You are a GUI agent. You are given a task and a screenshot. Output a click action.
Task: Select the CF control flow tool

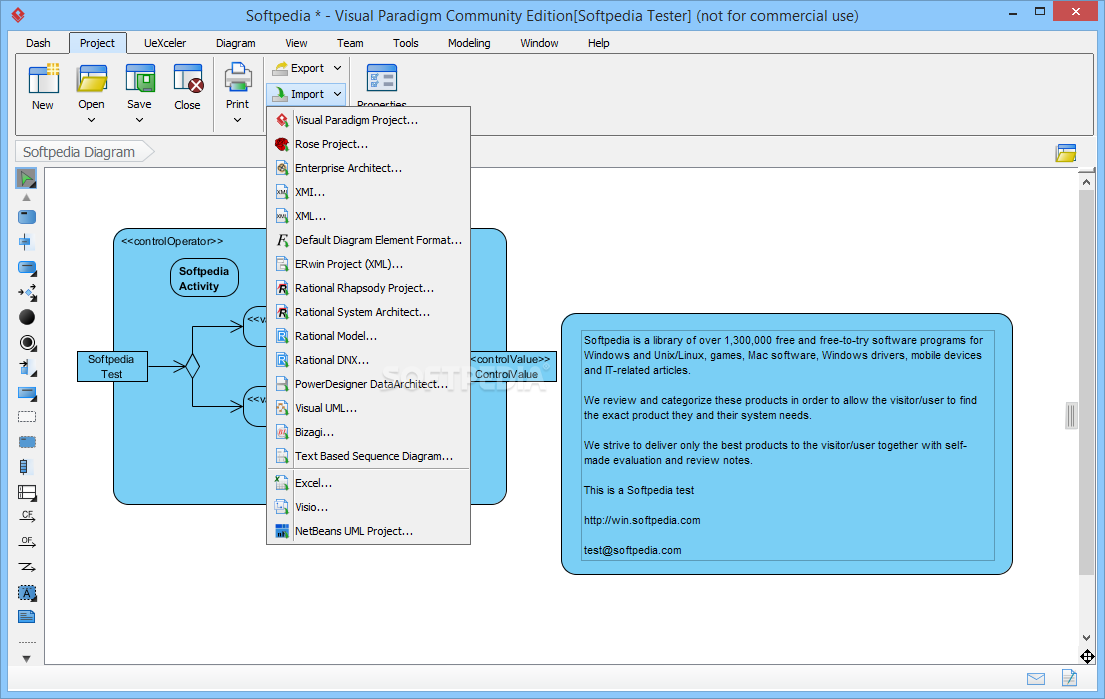click(27, 516)
